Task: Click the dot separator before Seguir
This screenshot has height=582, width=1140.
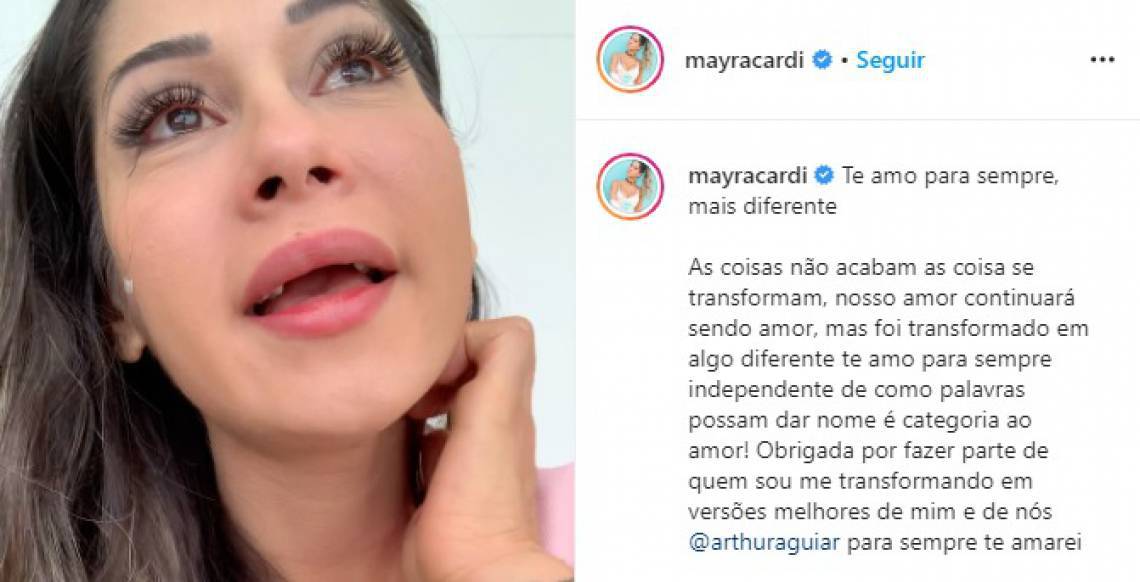Action: [x=845, y=61]
